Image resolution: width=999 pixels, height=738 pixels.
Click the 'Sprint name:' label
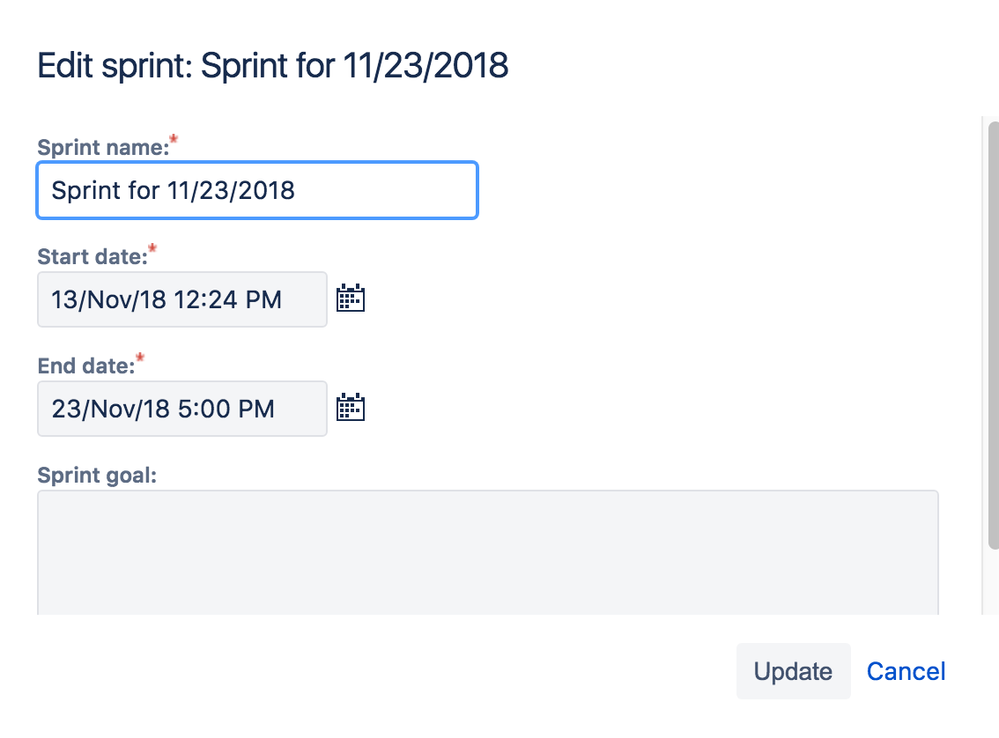(103, 147)
